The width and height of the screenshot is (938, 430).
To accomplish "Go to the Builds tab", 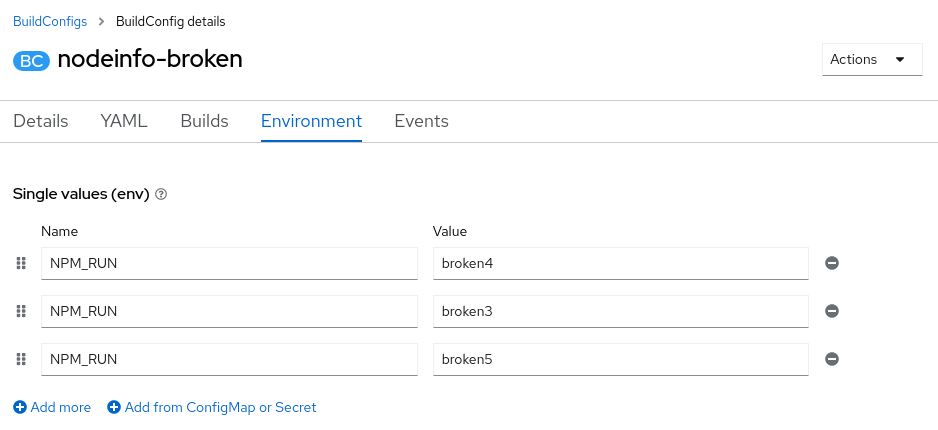I will pos(204,121).
